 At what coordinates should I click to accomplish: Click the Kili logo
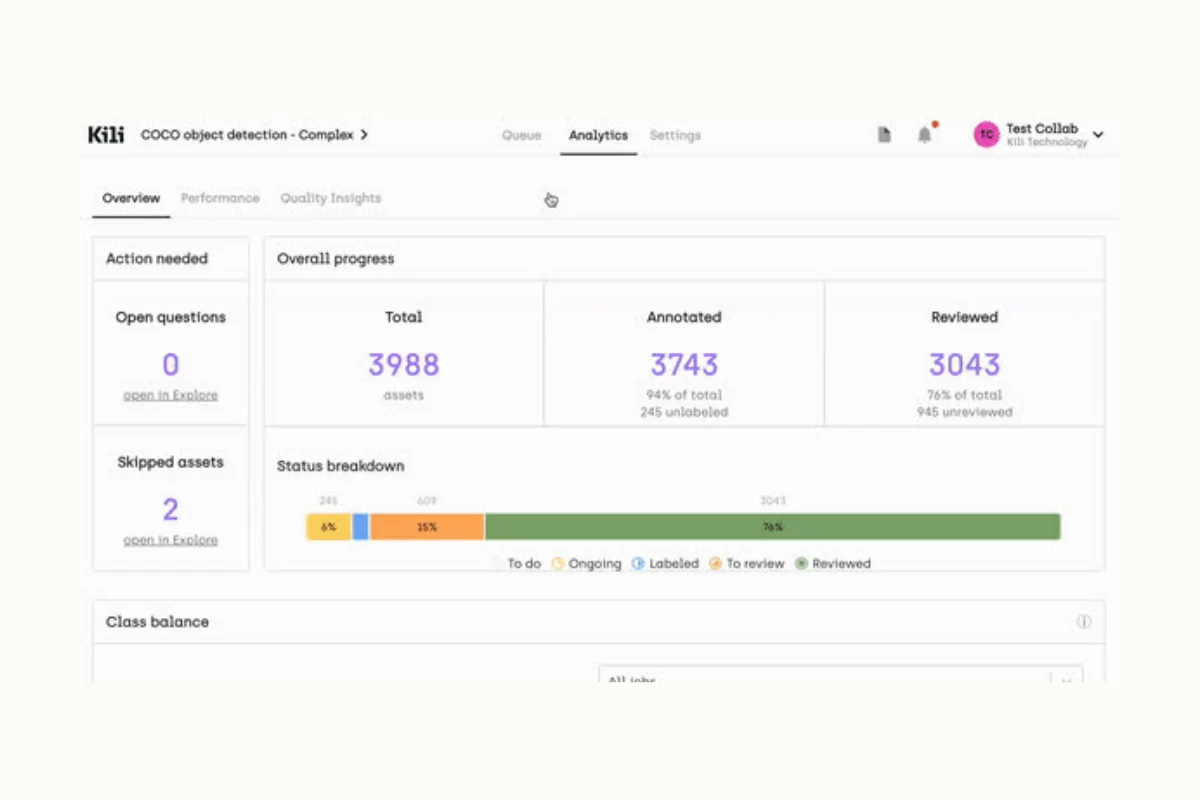pos(106,134)
